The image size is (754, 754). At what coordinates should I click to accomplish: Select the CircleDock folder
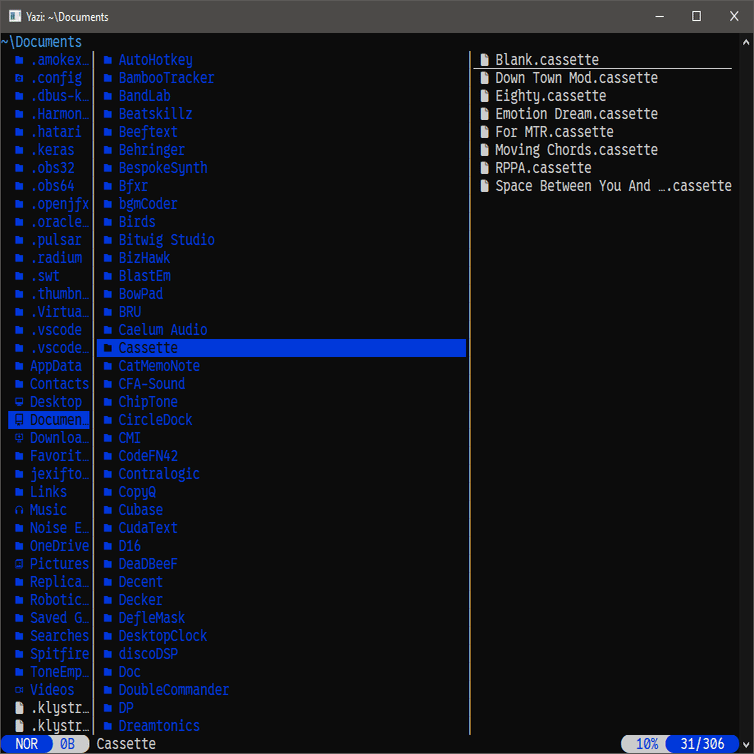[x=281, y=420]
